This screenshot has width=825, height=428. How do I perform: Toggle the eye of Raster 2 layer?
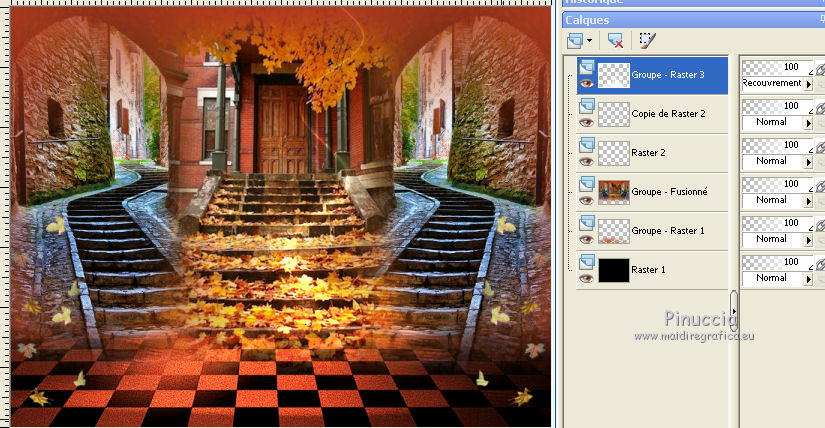(586, 162)
